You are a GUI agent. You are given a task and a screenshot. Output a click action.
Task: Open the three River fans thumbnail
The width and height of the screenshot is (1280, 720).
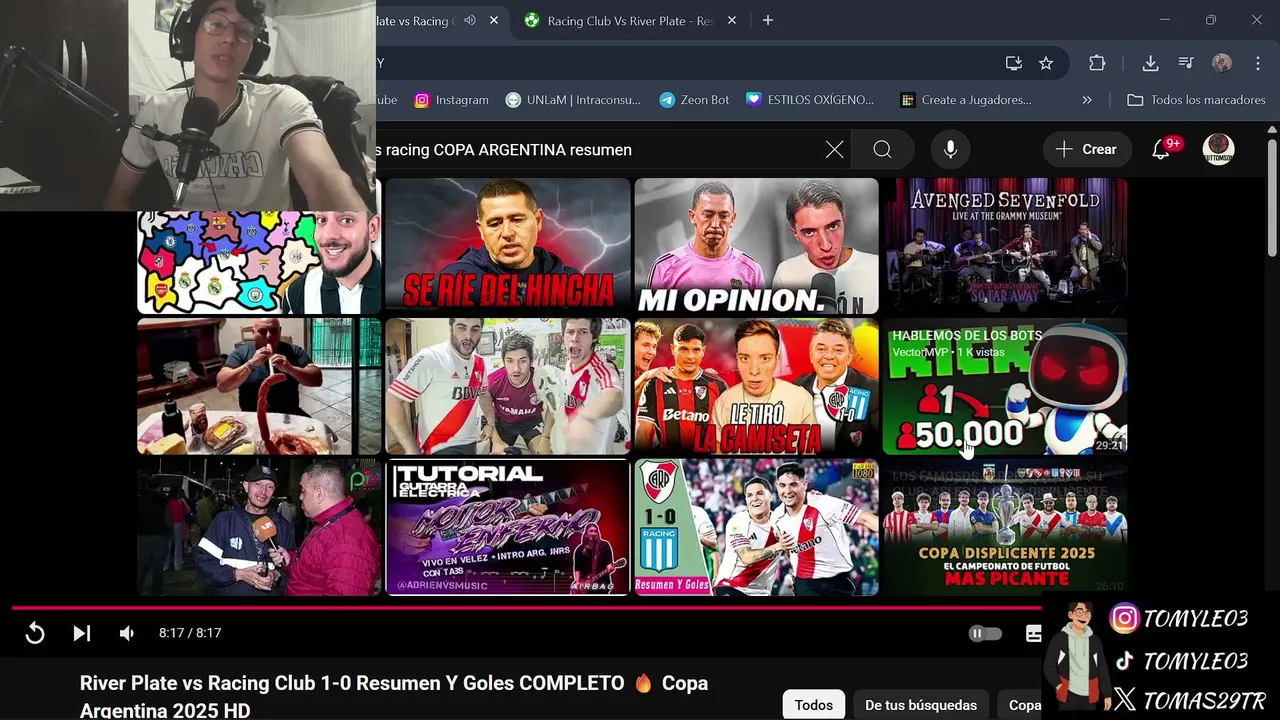pos(508,386)
